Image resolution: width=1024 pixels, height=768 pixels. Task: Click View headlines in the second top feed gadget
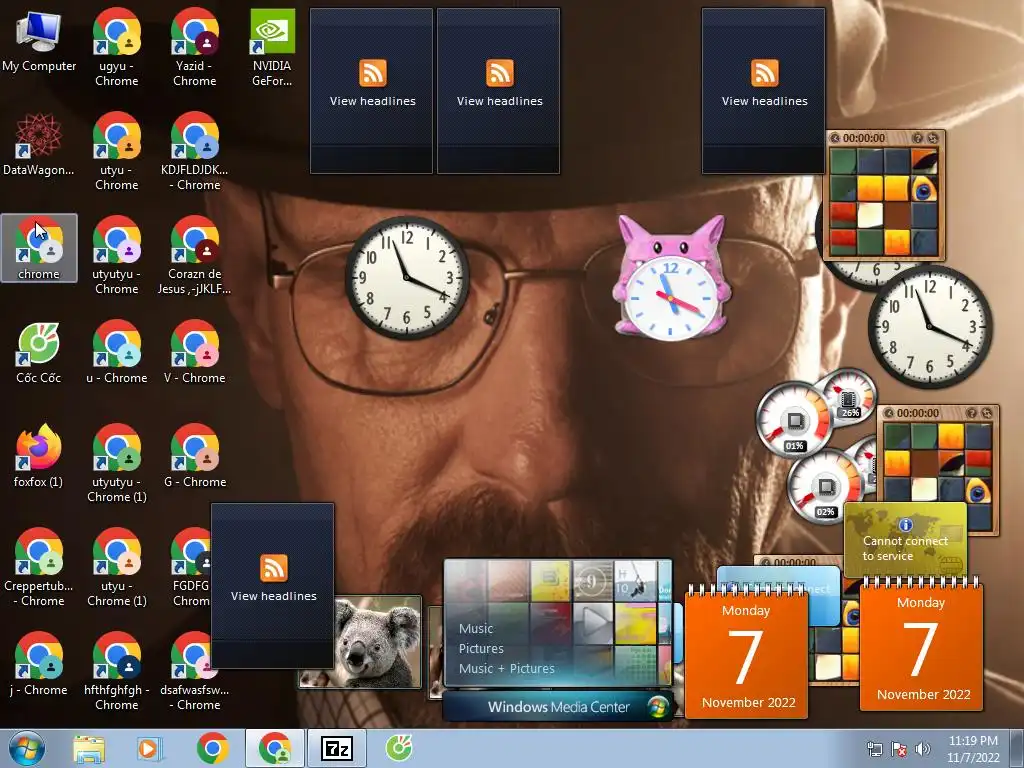[x=500, y=101]
